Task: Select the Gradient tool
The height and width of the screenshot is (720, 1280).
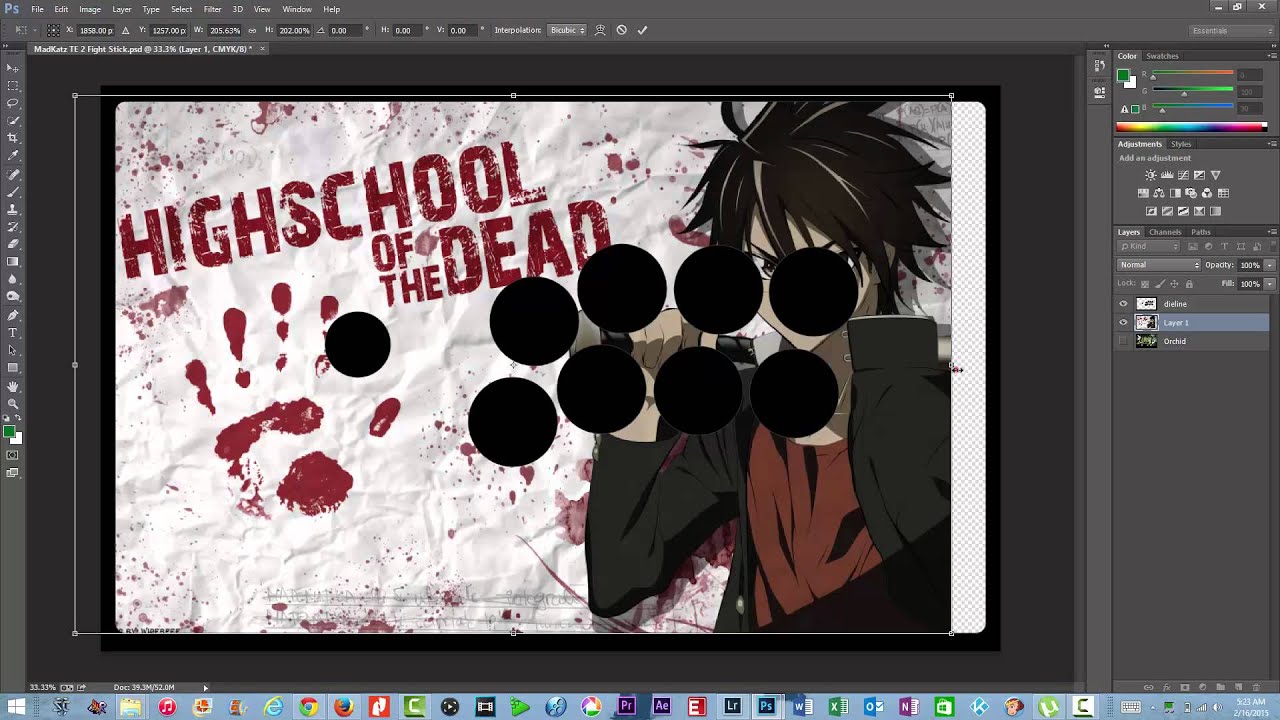Action: click(x=13, y=262)
